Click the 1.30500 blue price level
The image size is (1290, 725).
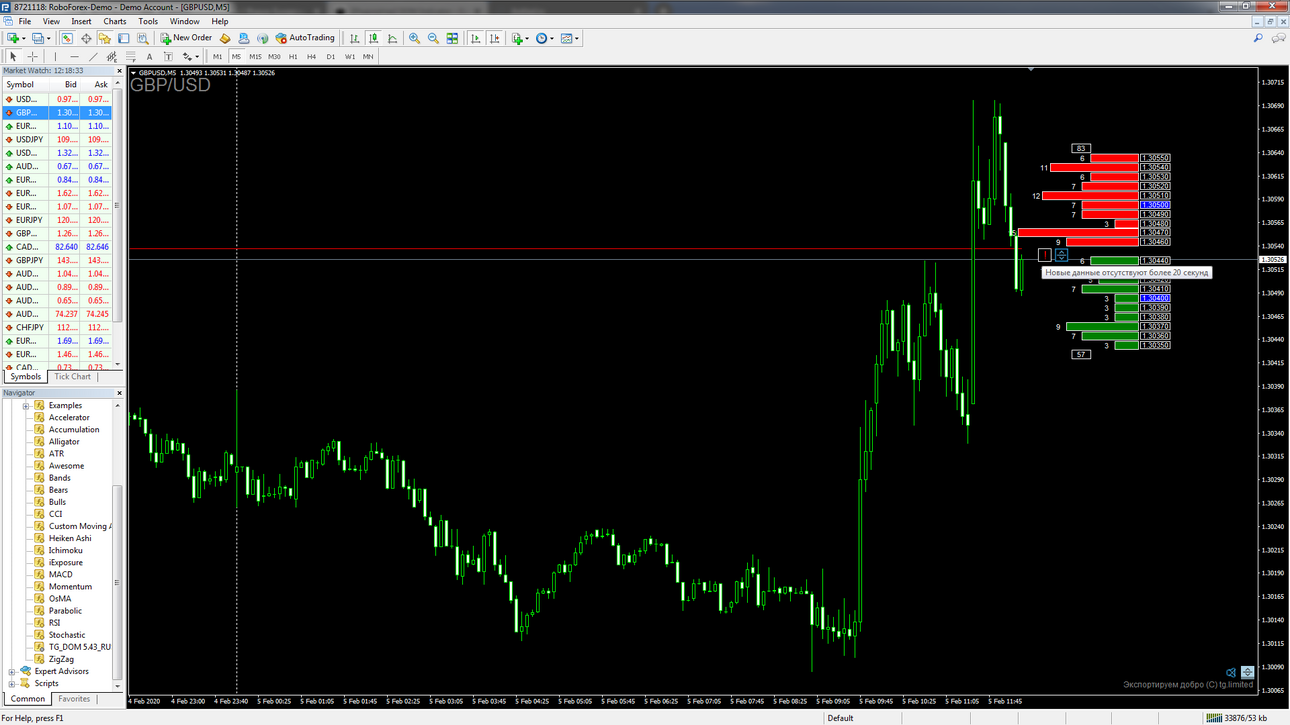click(1155, 205)
